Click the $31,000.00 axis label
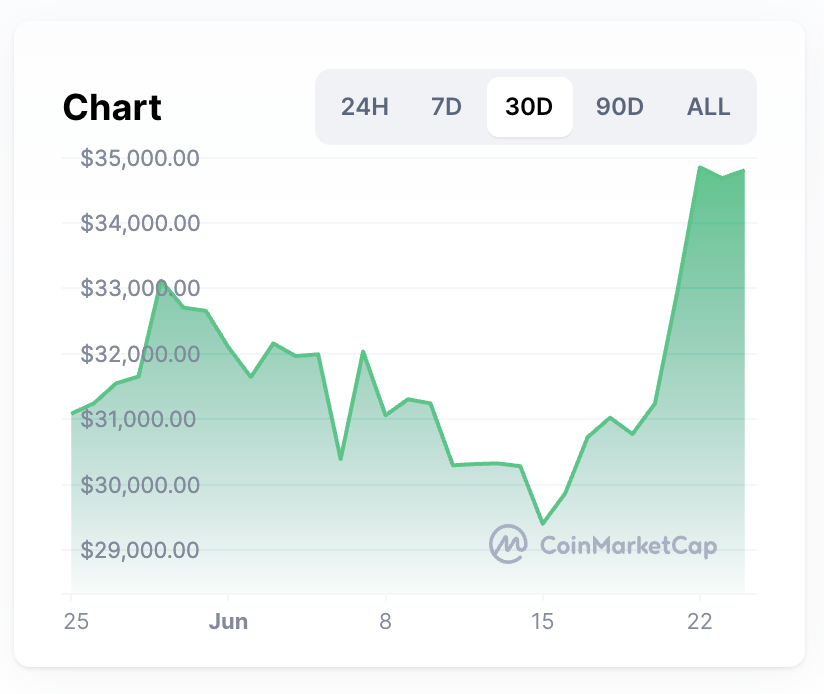Image resolution: width=824 pixels, height=694 pixels. pos(140,419)
